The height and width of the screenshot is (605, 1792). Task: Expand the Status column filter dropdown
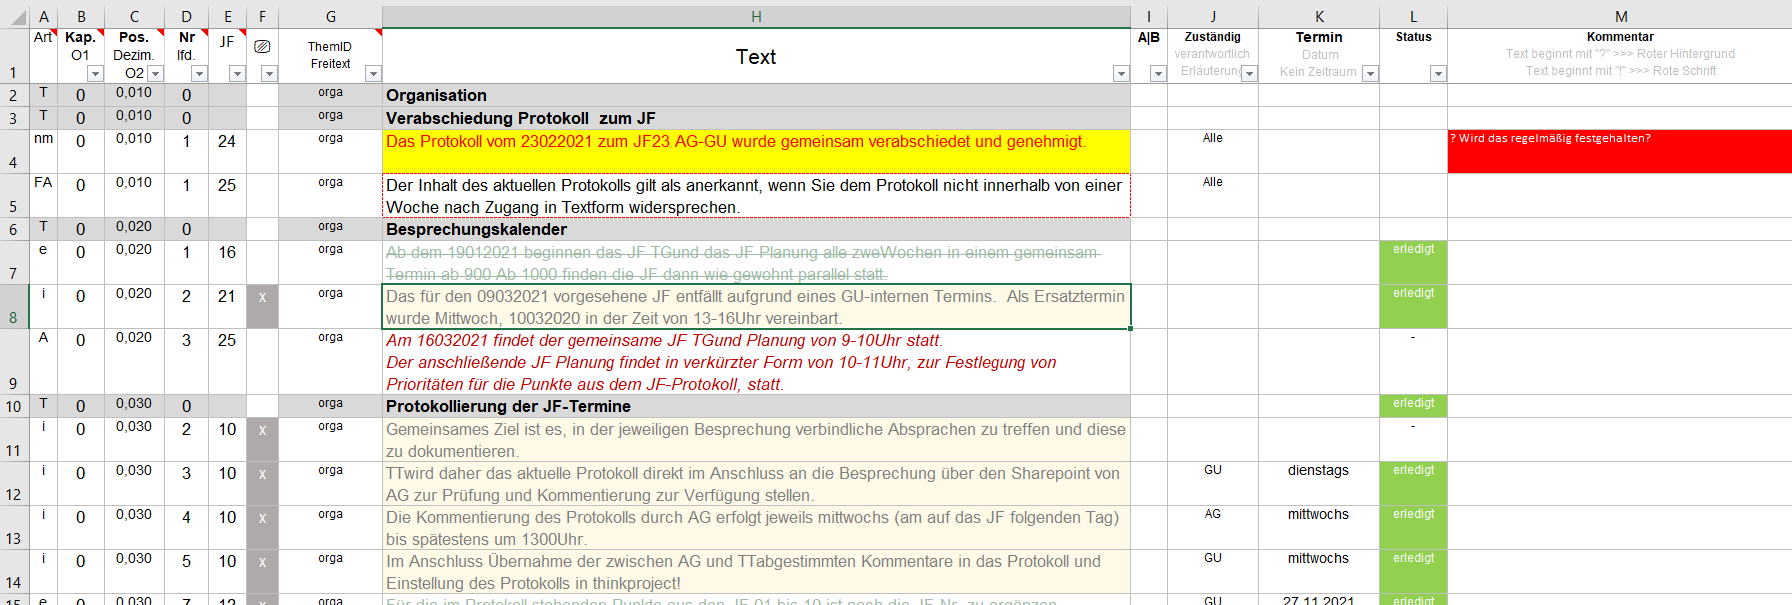coord(1437,74)
